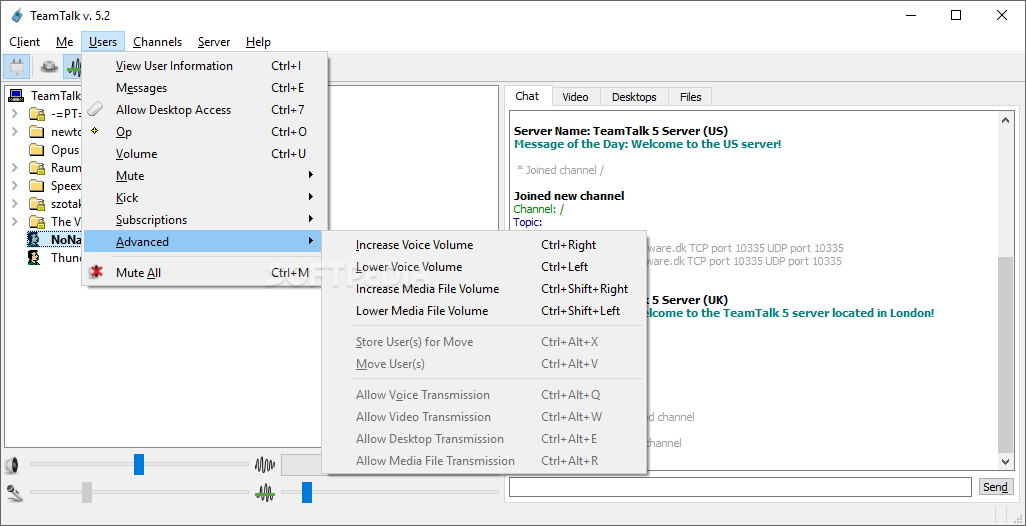Select the Advanced submenu entry
This screenshot has height=526, width=1026.
[x=204, y=241]
